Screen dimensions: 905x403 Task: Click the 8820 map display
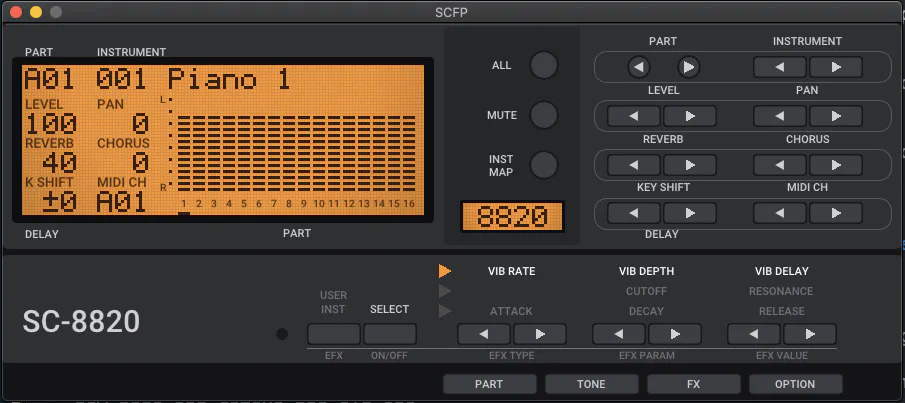click(512, 217)
